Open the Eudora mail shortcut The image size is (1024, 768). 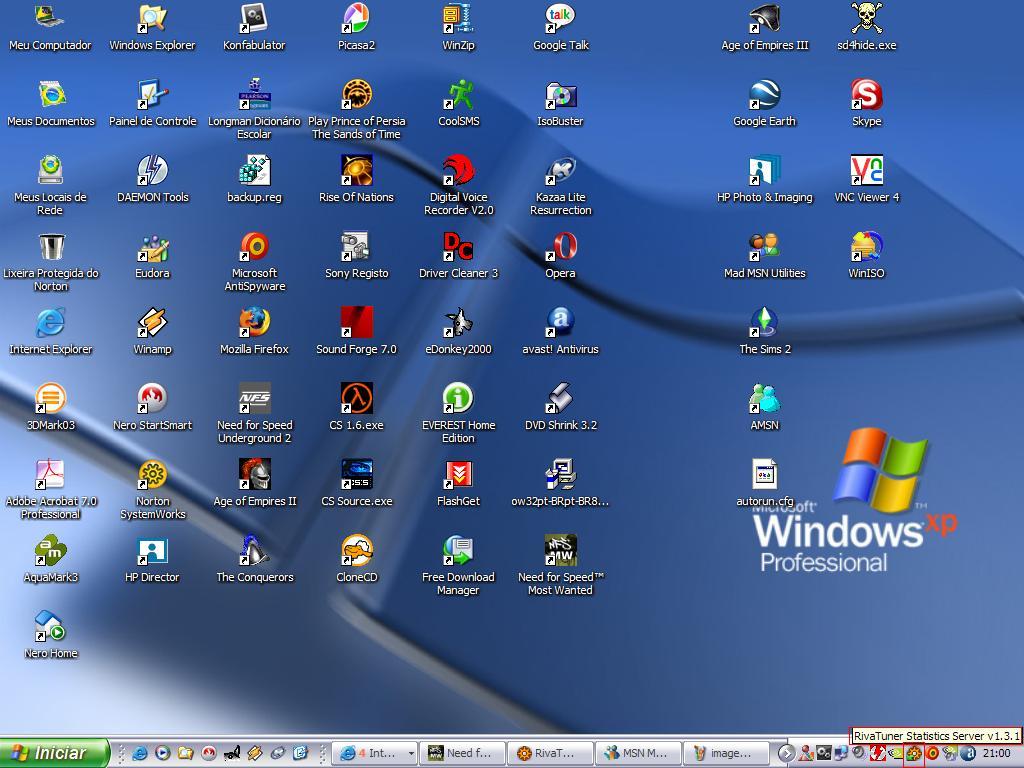tap(152, 246)
